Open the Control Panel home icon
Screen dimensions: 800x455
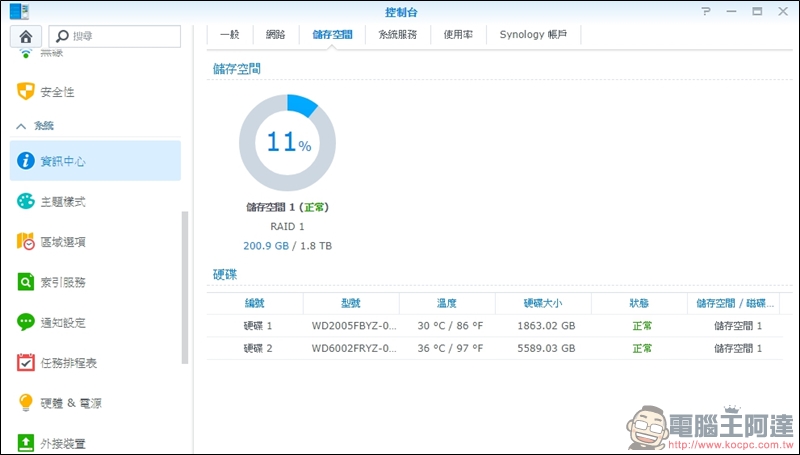(x=26, y=37)
